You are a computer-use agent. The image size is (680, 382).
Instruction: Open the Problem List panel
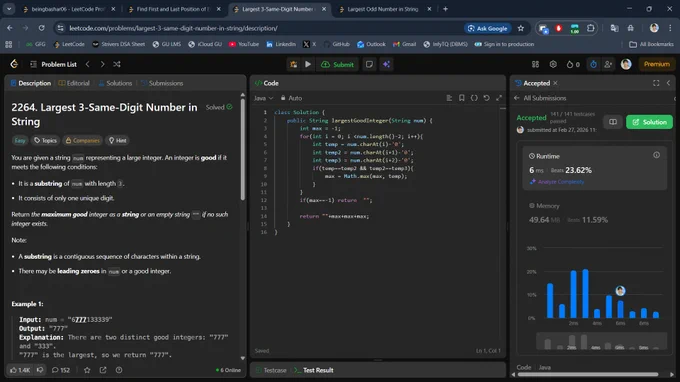(x=53, y=64)
